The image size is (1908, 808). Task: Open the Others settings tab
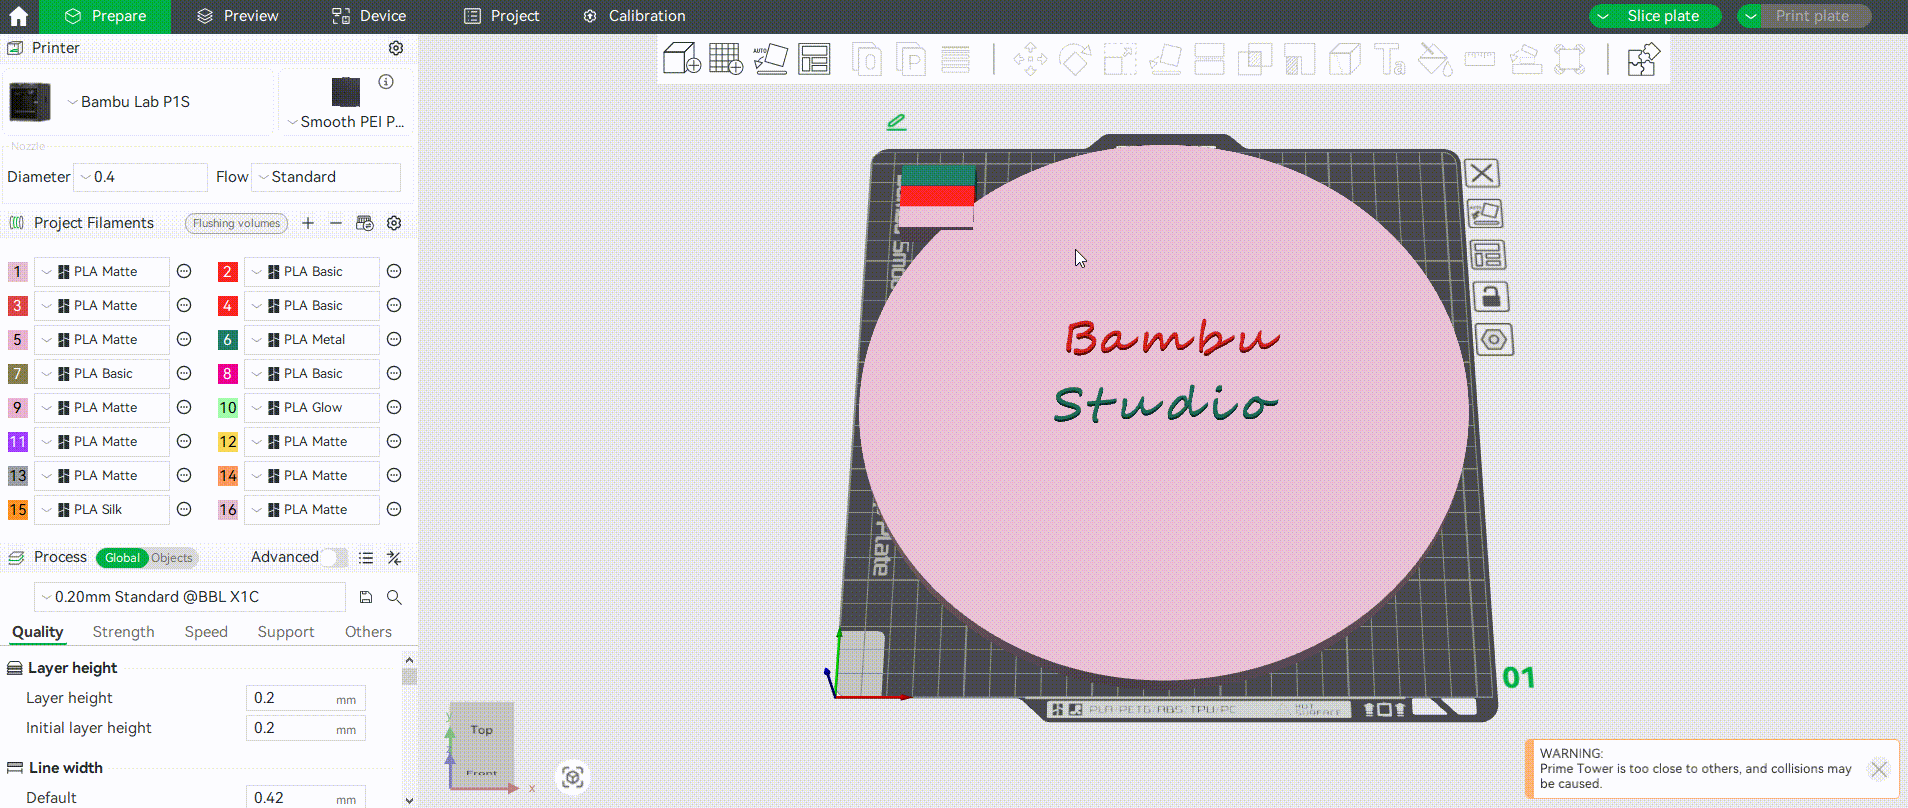(x=368, y=632)
